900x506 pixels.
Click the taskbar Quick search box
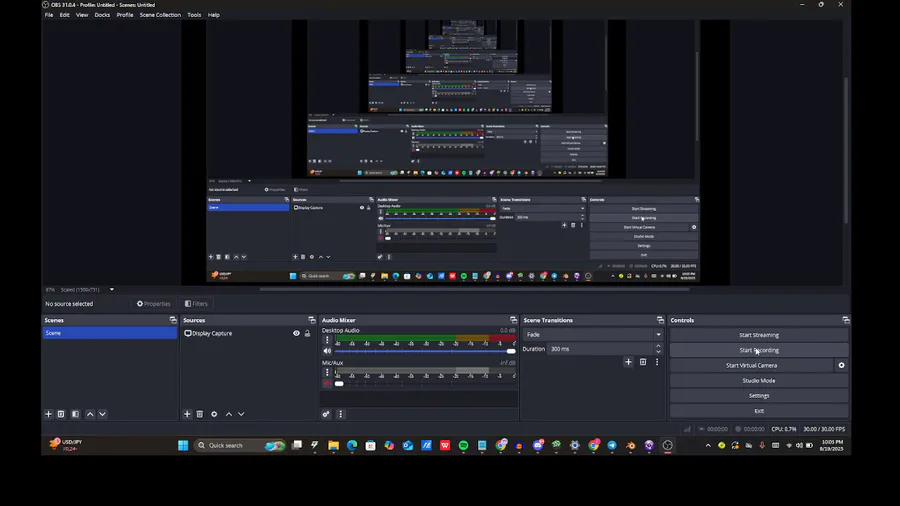click(241, 445)
